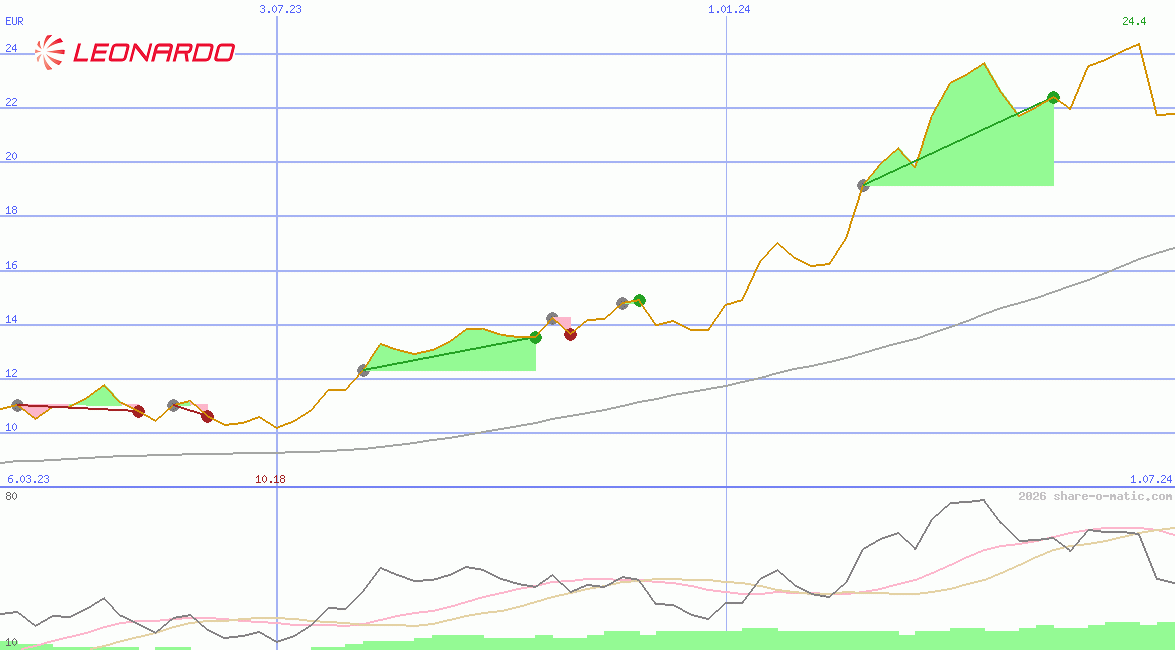
Task: Click the leftmost gray entry marker on chart
Action: click(17, 405)
